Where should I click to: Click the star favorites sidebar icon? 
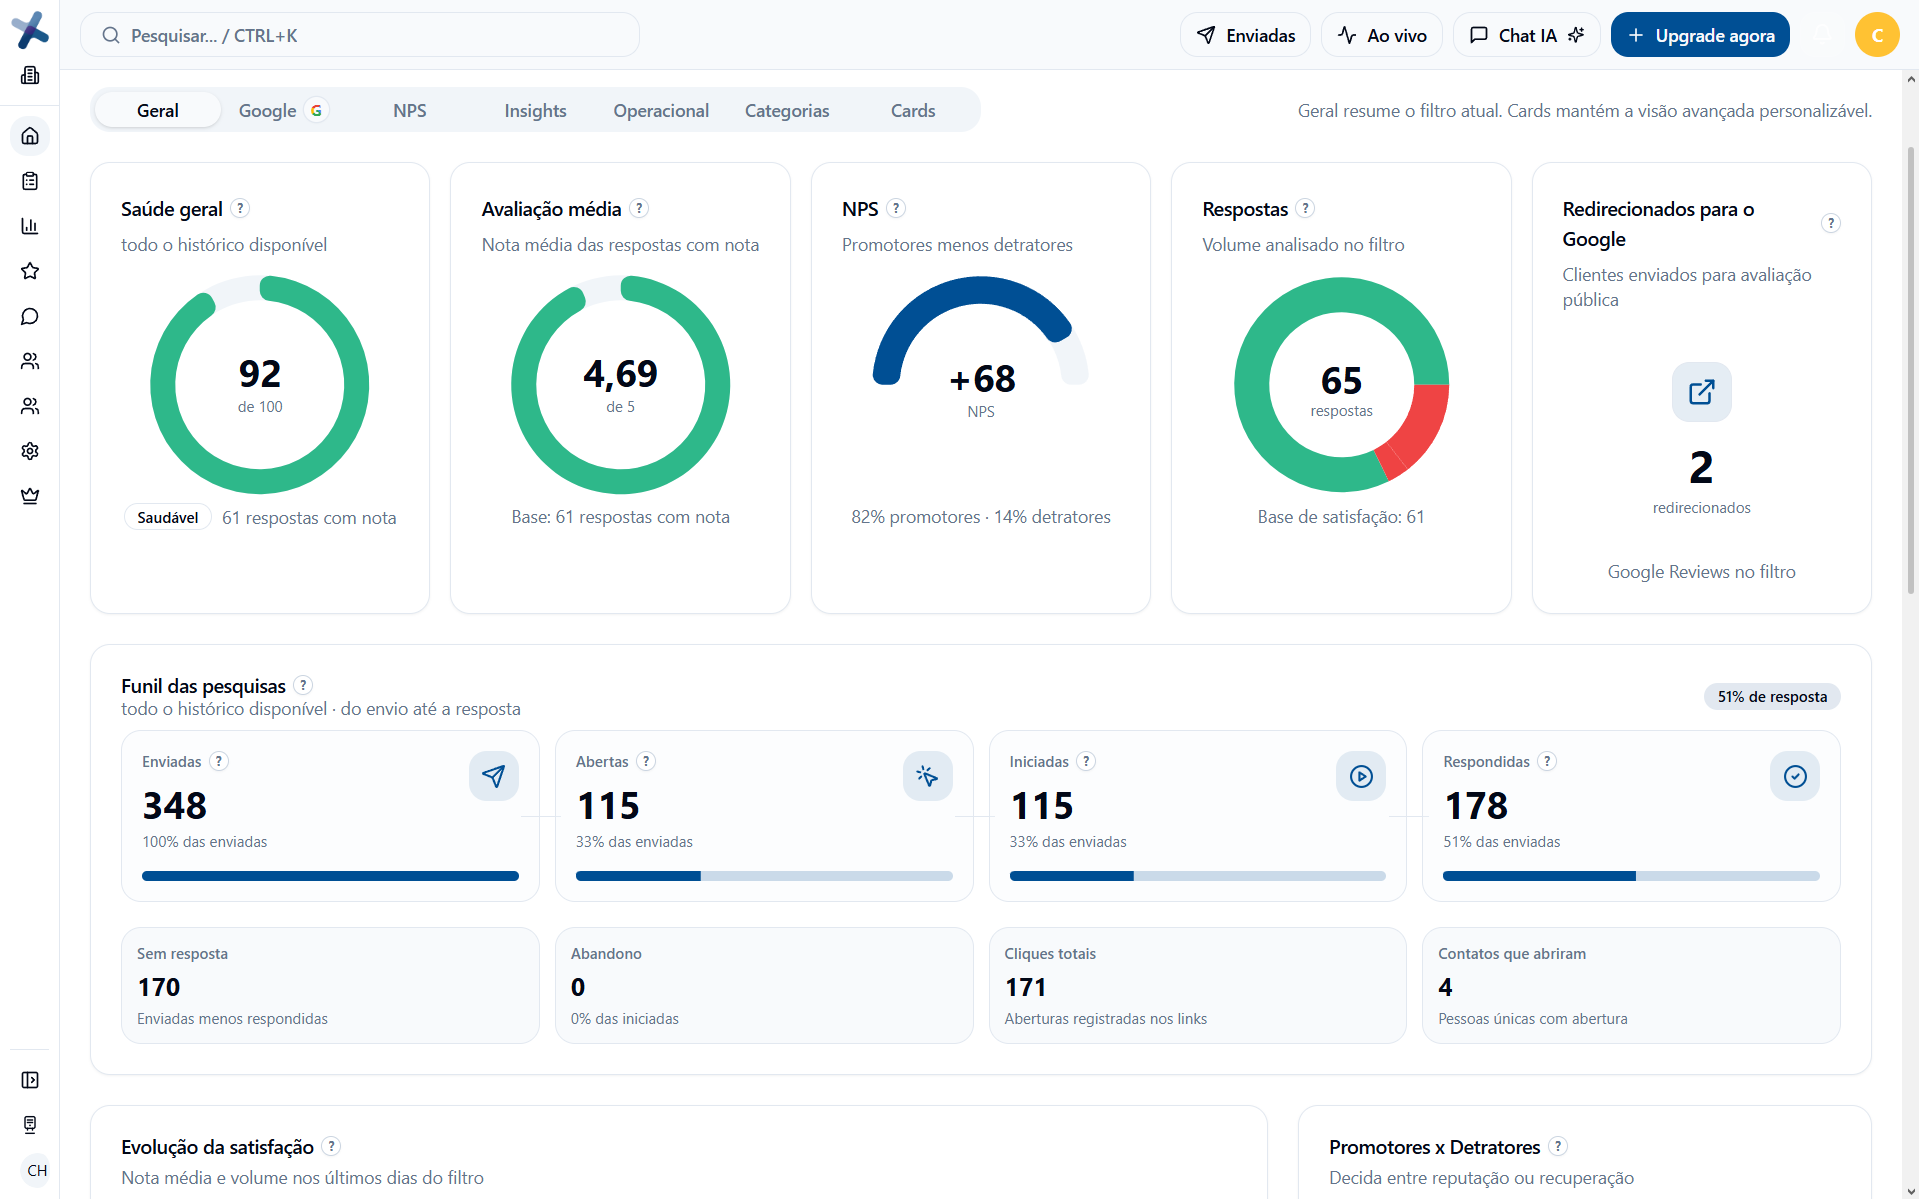[30, 271]
